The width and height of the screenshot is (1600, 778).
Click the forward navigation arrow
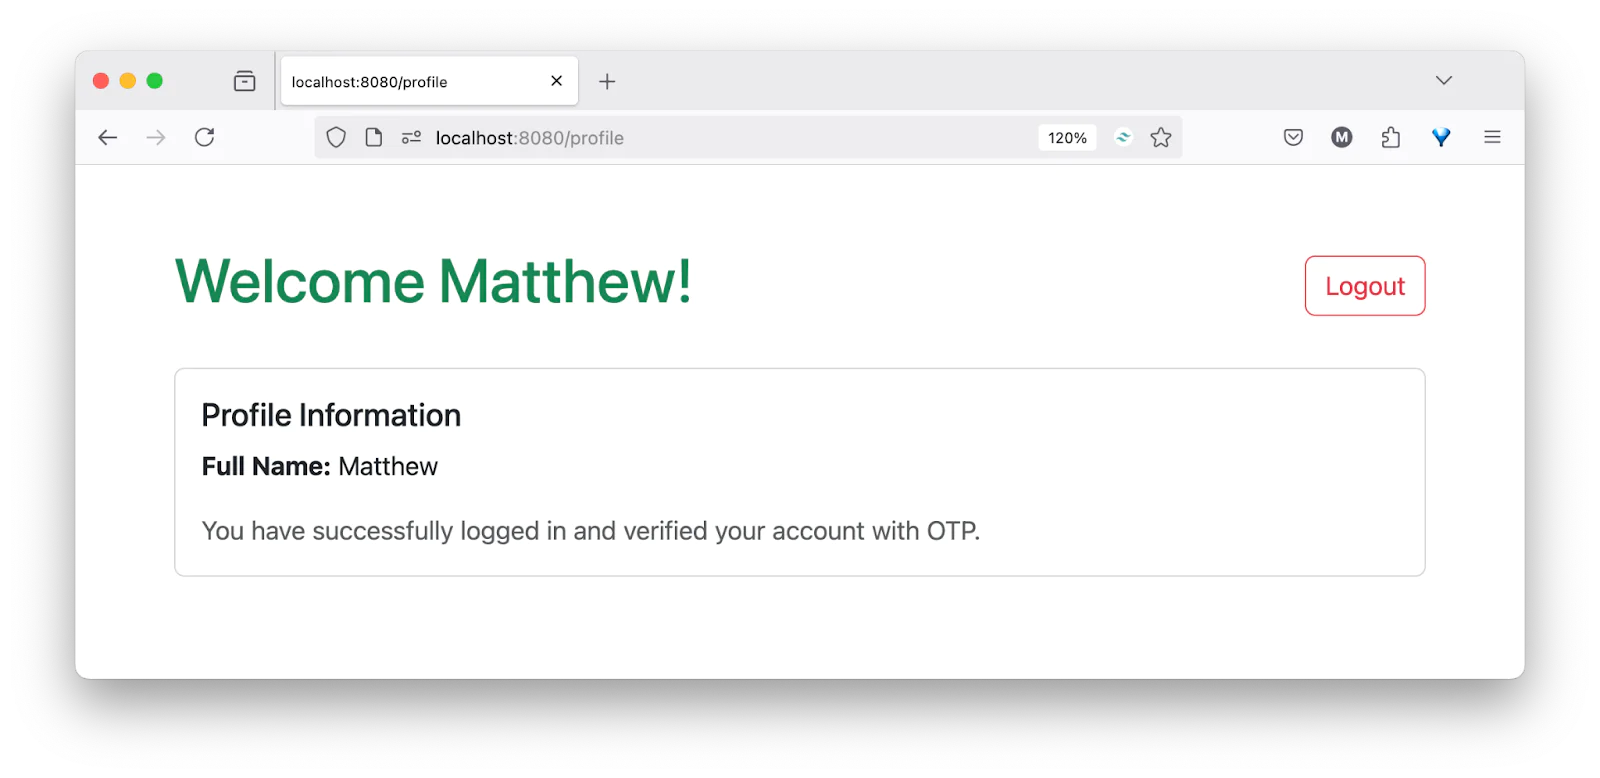click(156, 137)
